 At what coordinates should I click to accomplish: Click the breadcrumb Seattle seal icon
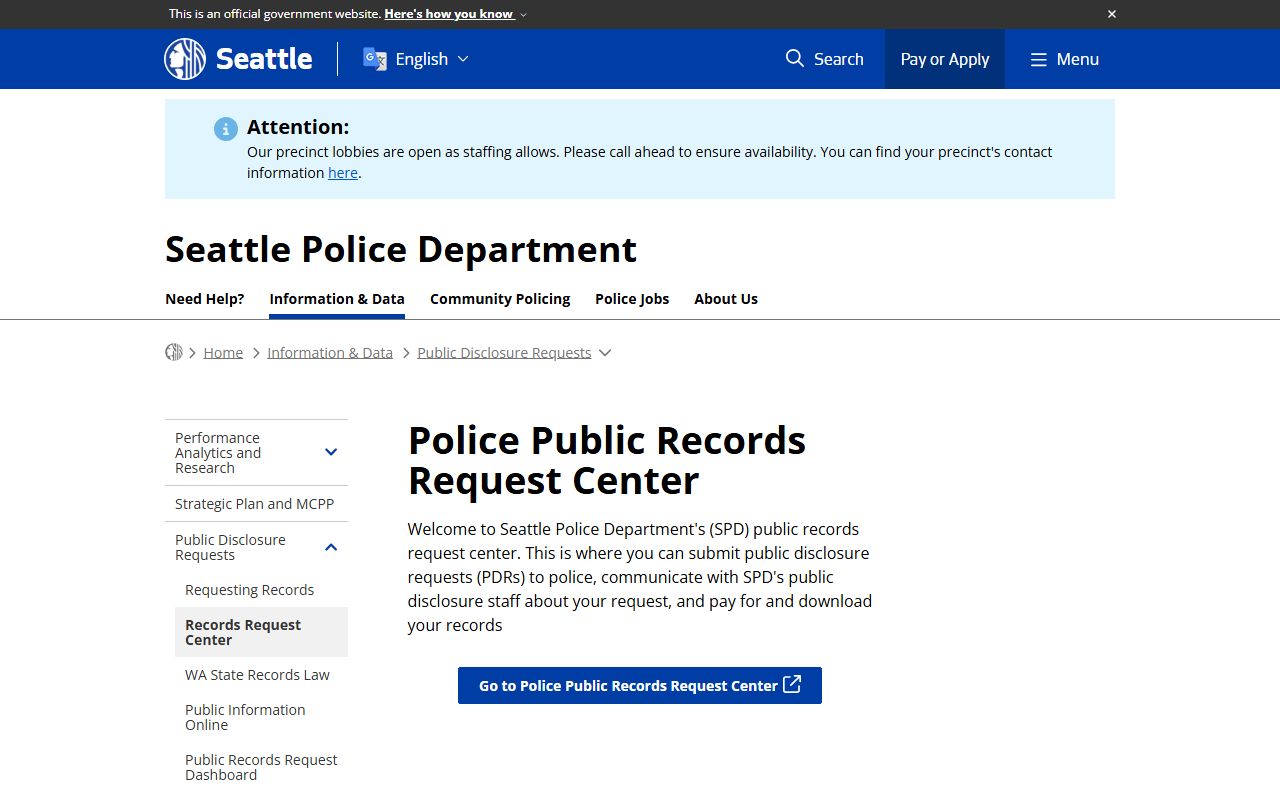(174, 352)
